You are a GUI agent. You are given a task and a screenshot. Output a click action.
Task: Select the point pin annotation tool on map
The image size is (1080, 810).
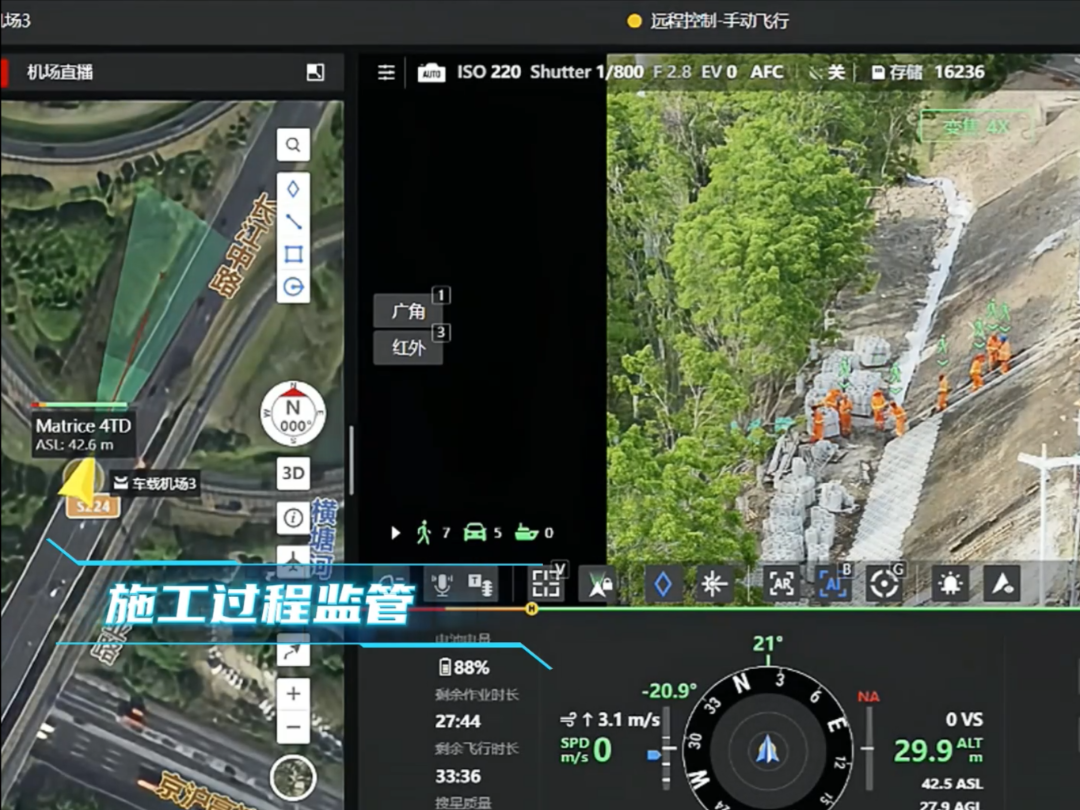click(293, 189)
